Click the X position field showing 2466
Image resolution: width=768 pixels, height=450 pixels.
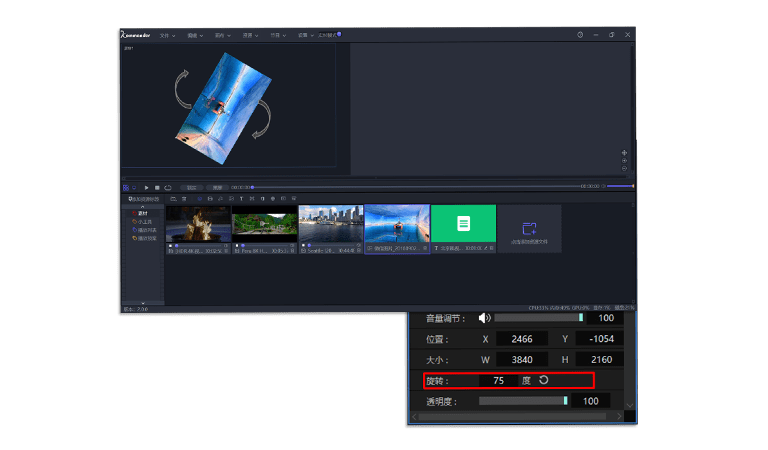tap(523, 339)
